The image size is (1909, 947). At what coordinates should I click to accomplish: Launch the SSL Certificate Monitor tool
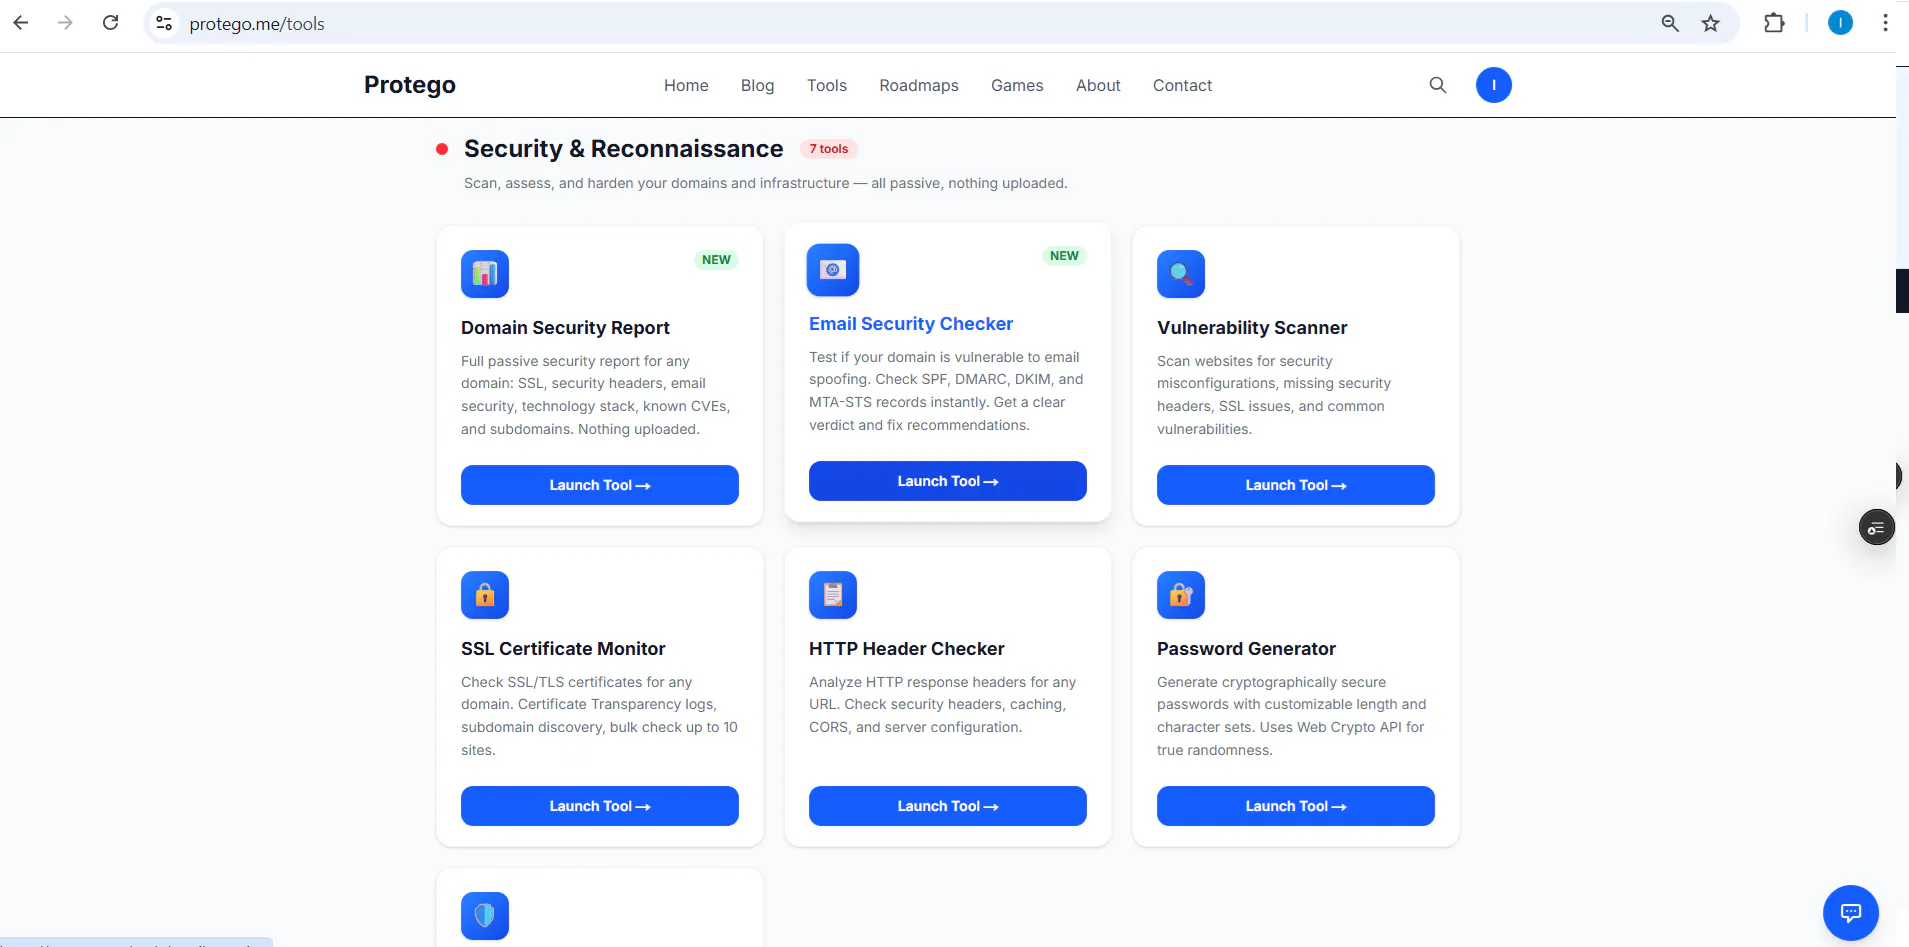point(600,806)
